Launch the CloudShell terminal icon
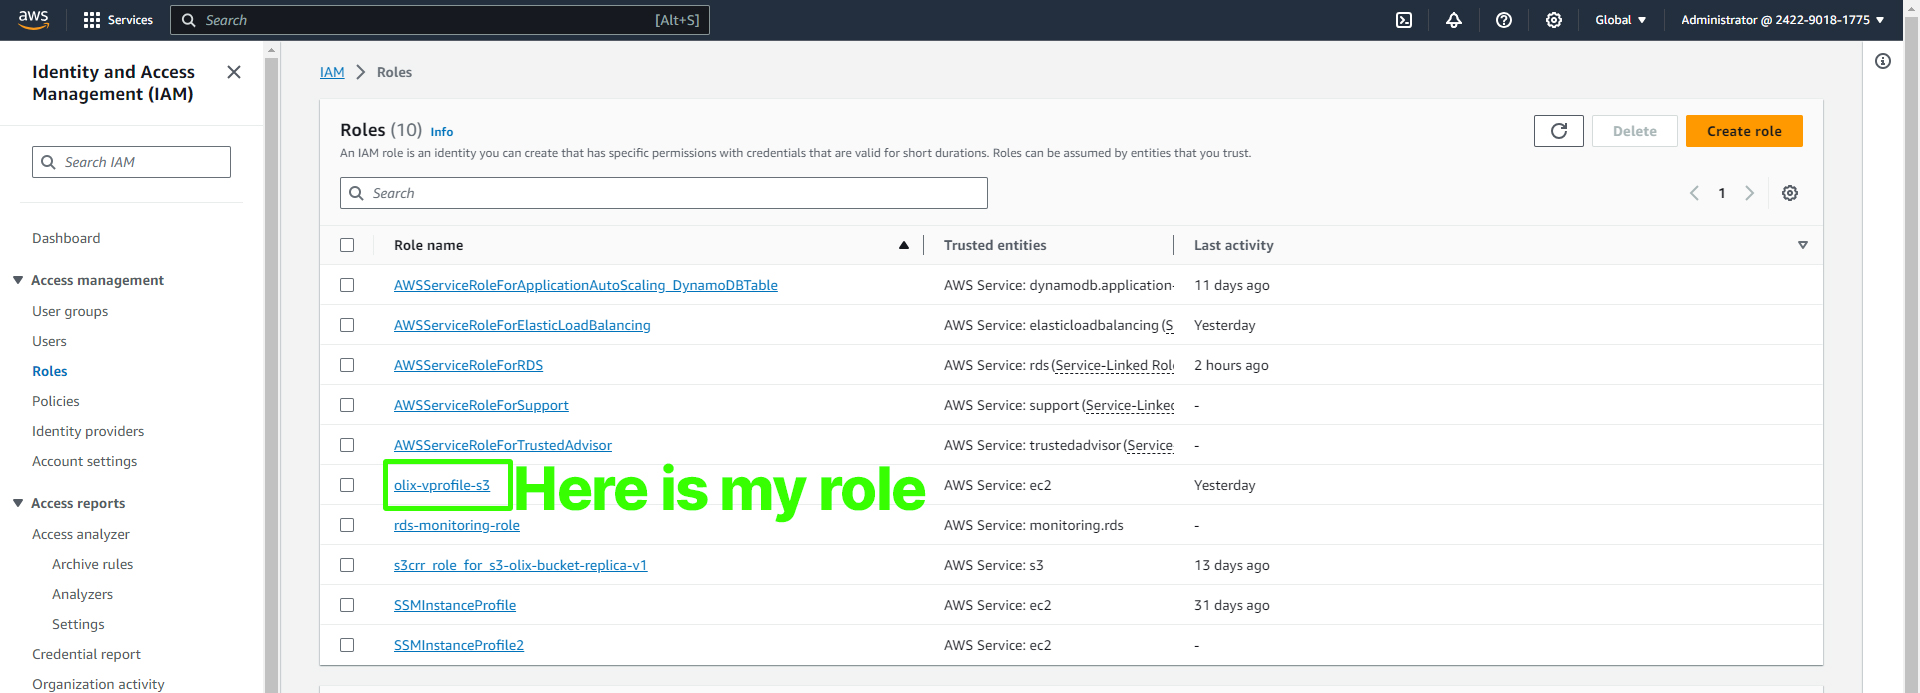 point(1404,20)
